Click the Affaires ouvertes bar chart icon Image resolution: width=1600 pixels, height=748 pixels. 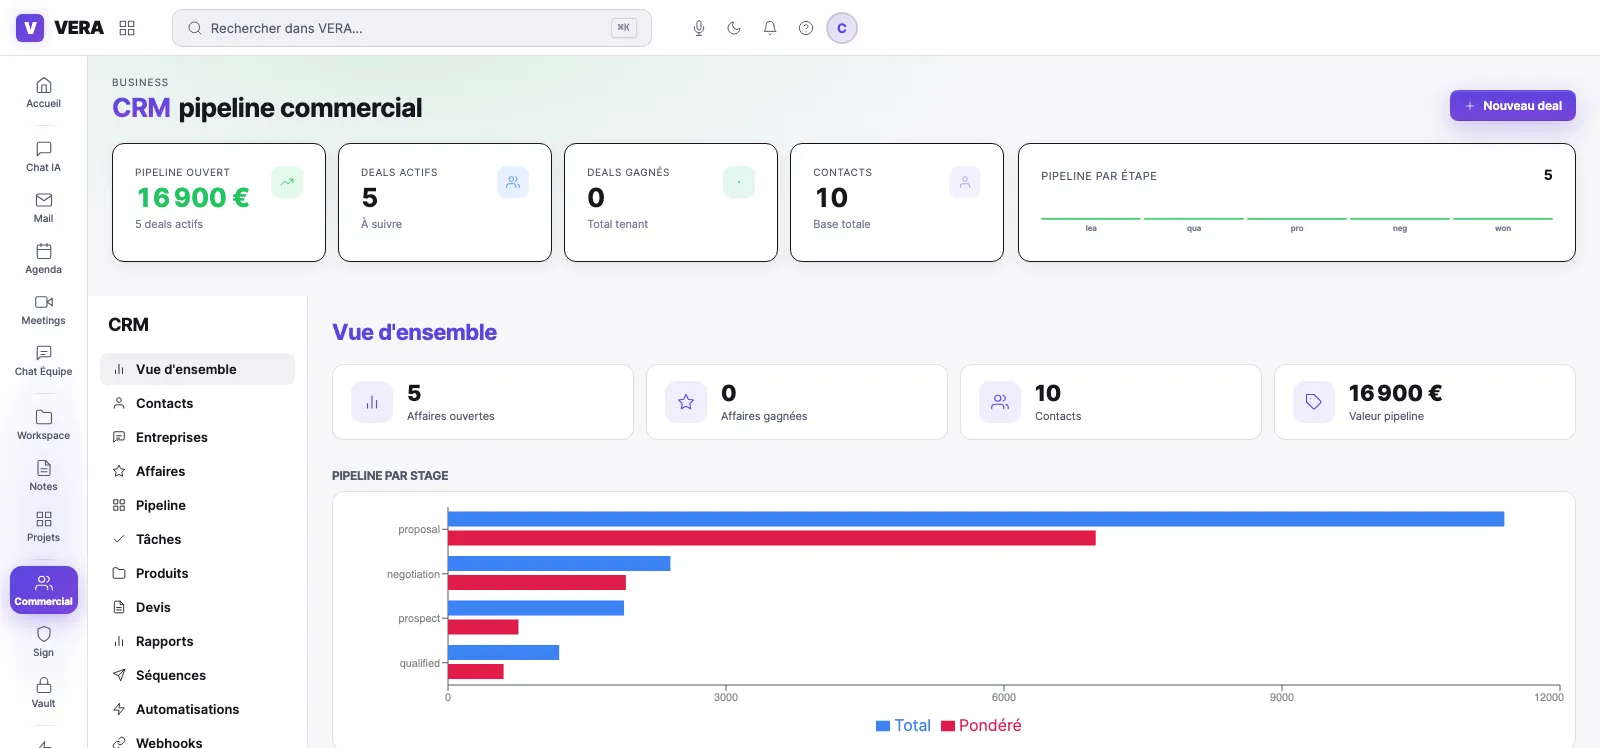372,402
